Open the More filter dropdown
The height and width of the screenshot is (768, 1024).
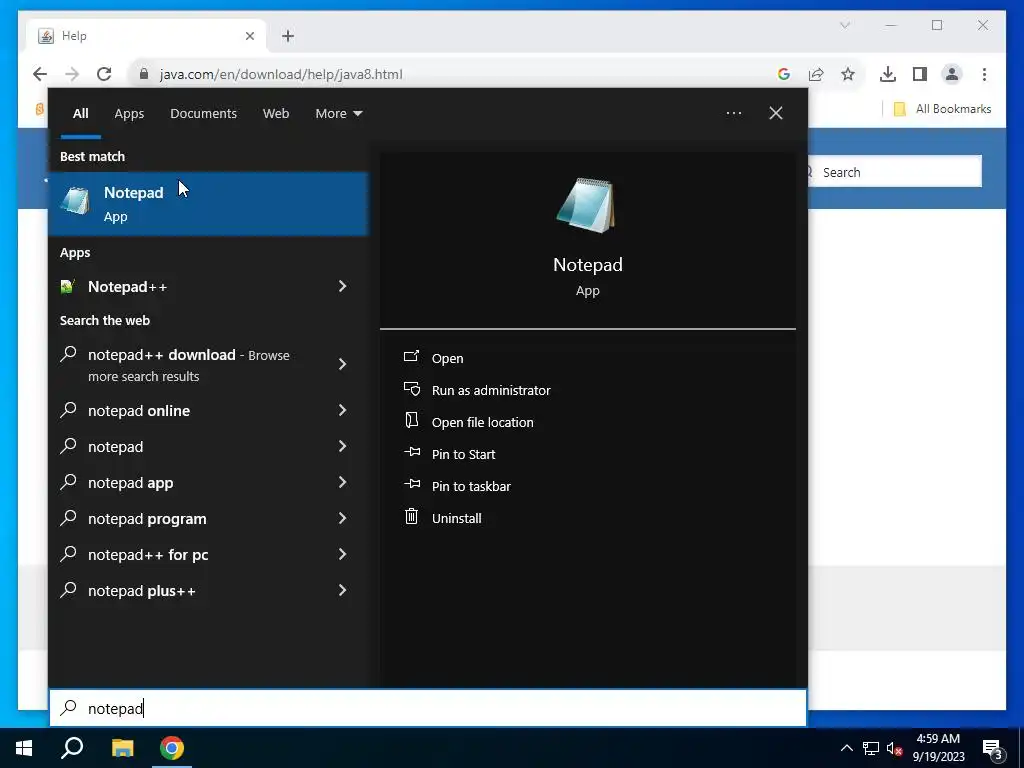click(338, 114)
